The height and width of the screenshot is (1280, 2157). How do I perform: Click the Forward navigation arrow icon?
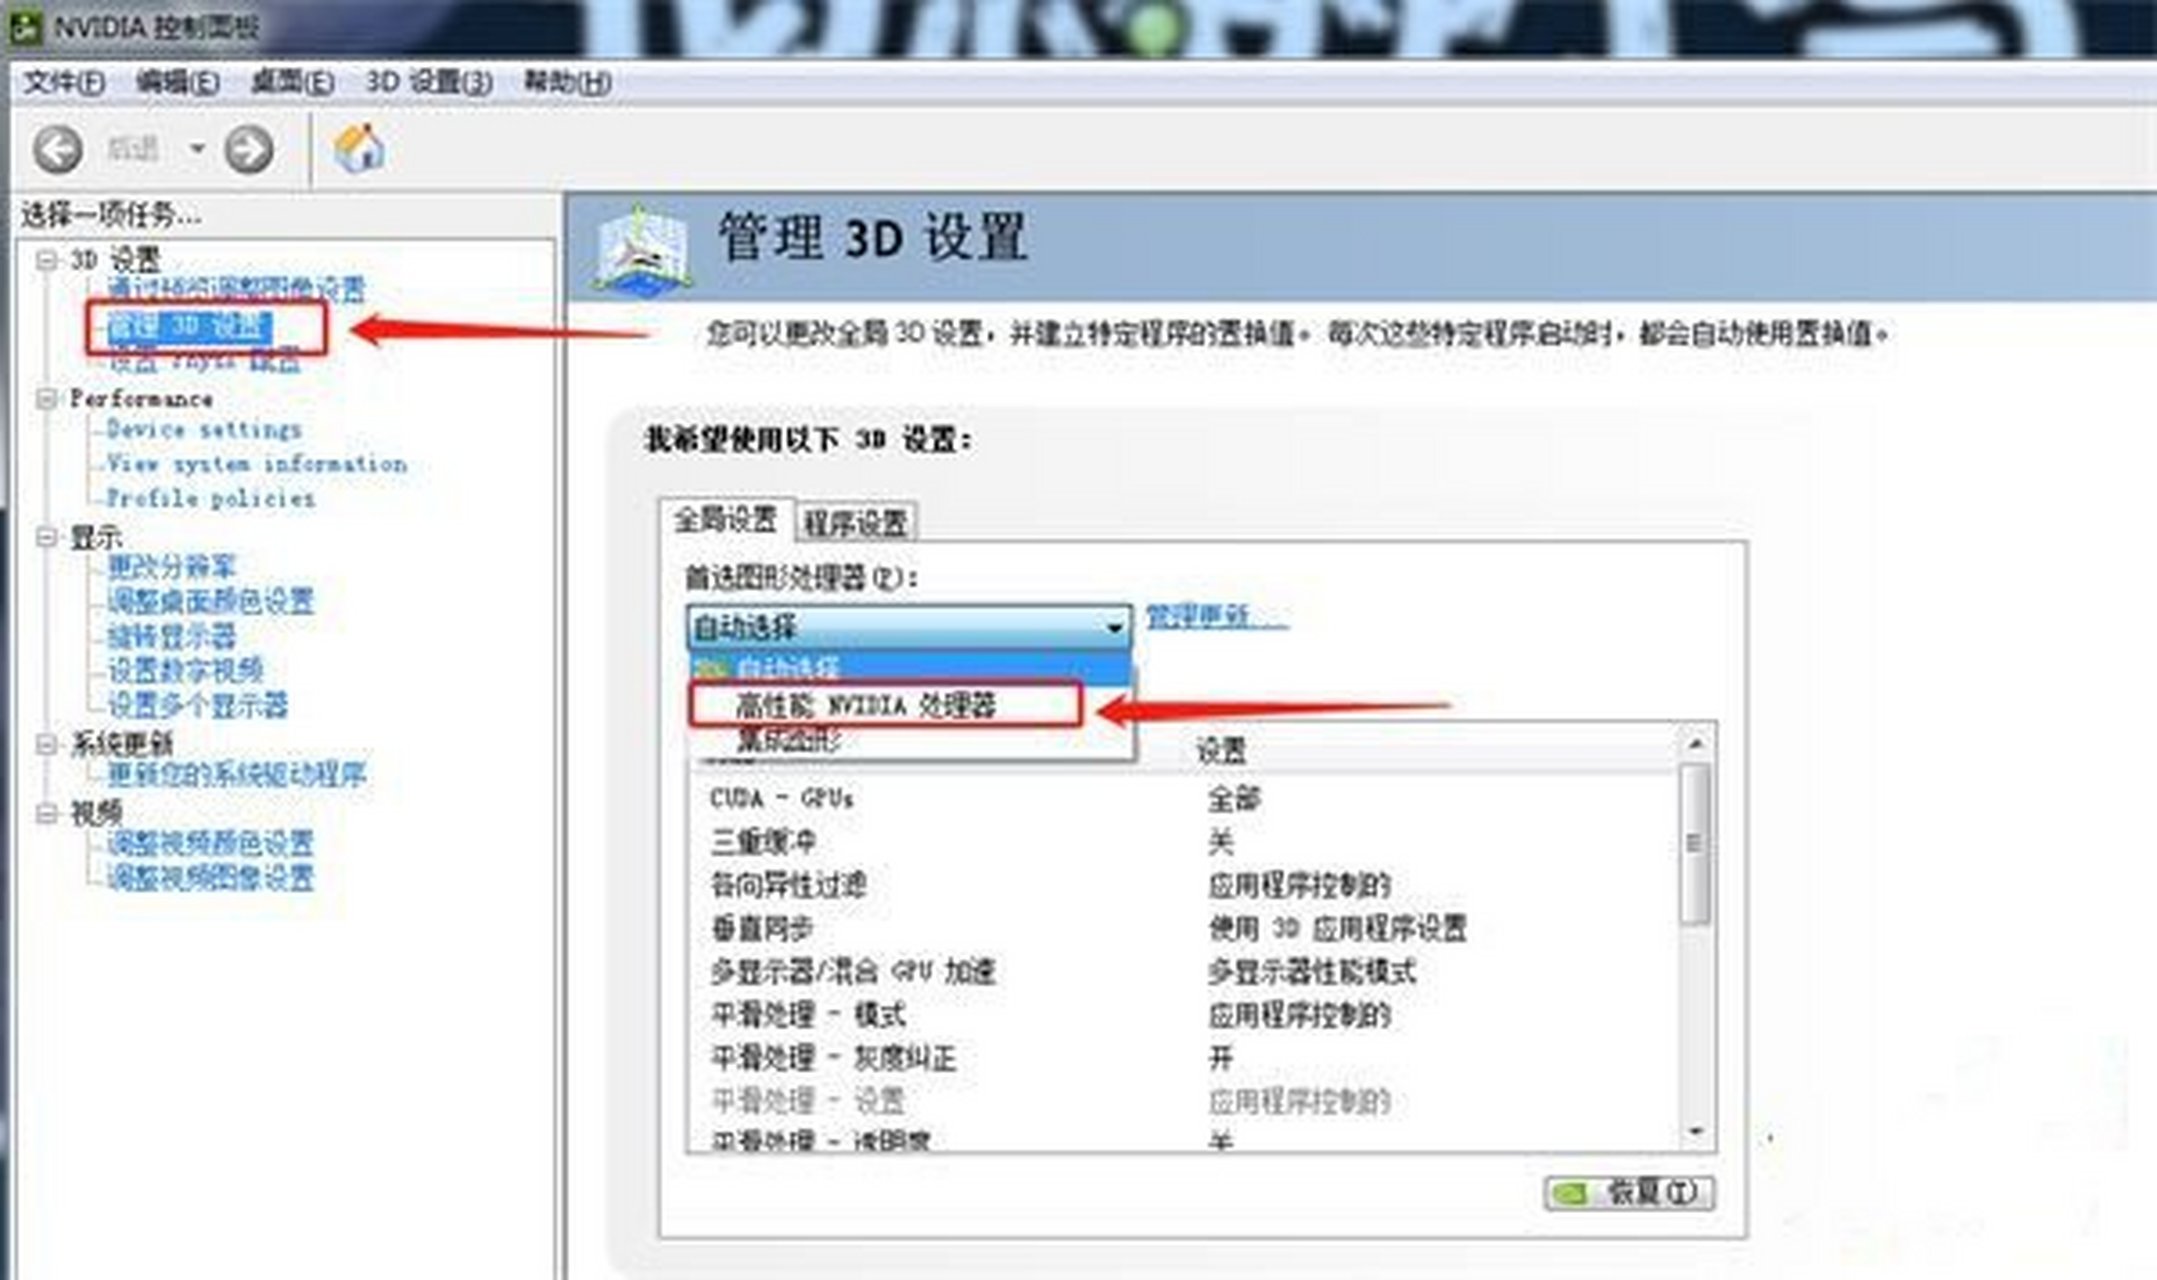(x=248, y=150)
